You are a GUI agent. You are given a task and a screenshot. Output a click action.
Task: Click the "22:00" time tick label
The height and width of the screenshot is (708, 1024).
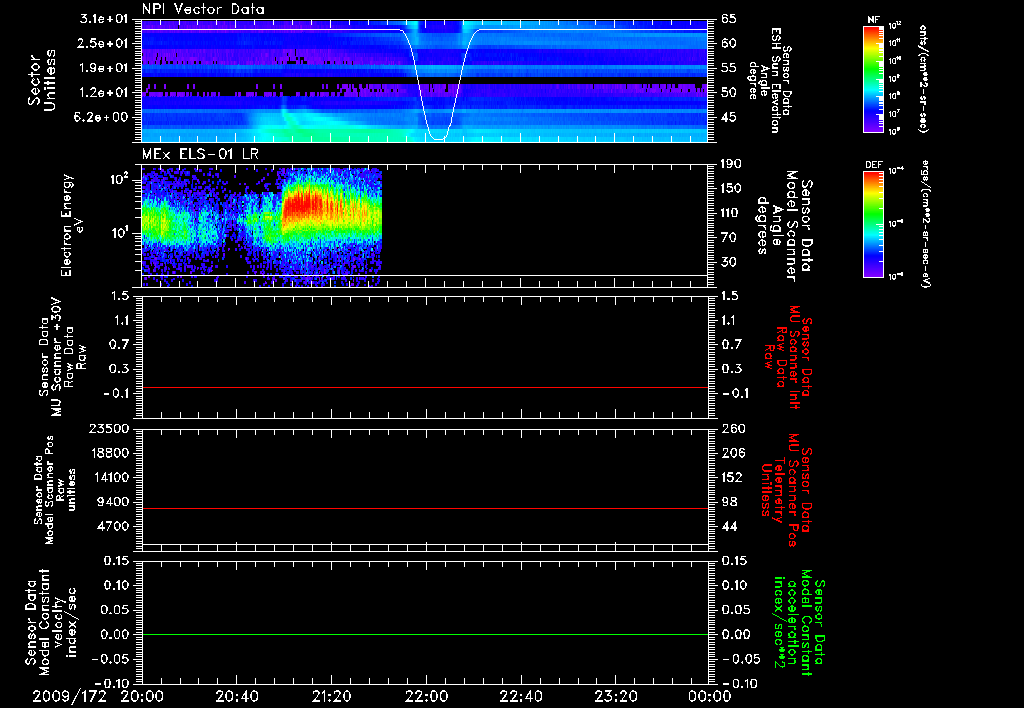[x=426, y=696]
